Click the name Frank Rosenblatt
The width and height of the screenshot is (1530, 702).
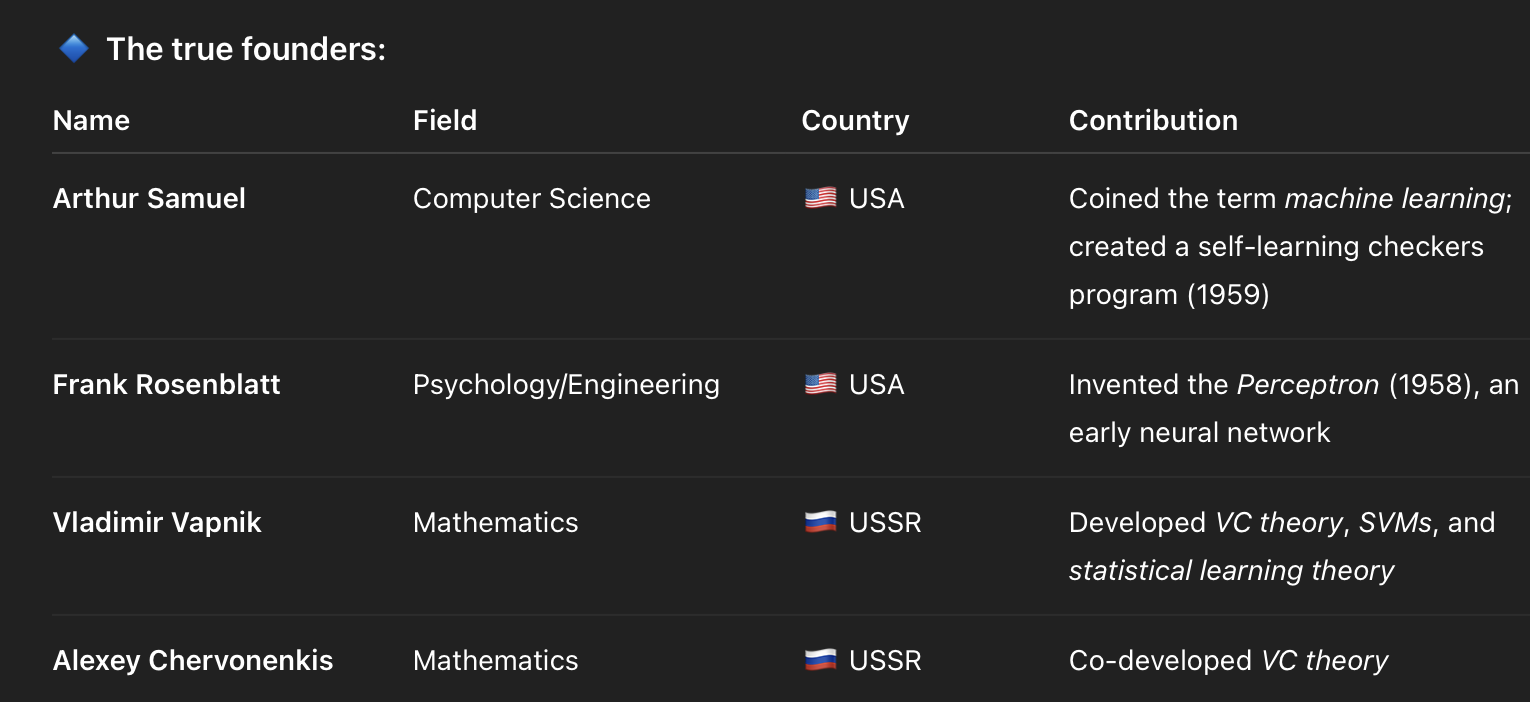[x=166, y=384]
